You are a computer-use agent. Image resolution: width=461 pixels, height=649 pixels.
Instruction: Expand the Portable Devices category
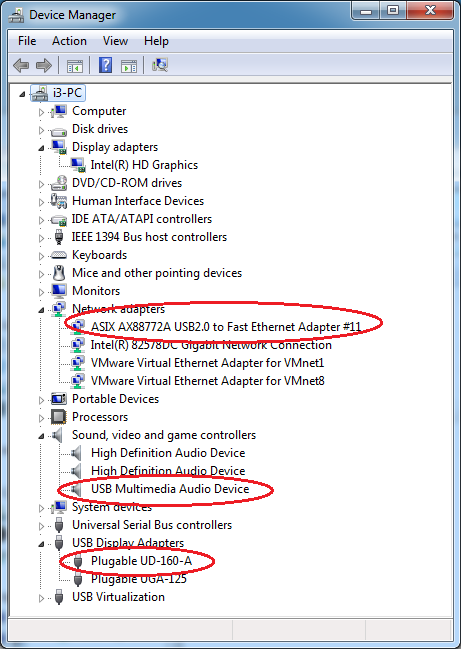click(41, 400)
